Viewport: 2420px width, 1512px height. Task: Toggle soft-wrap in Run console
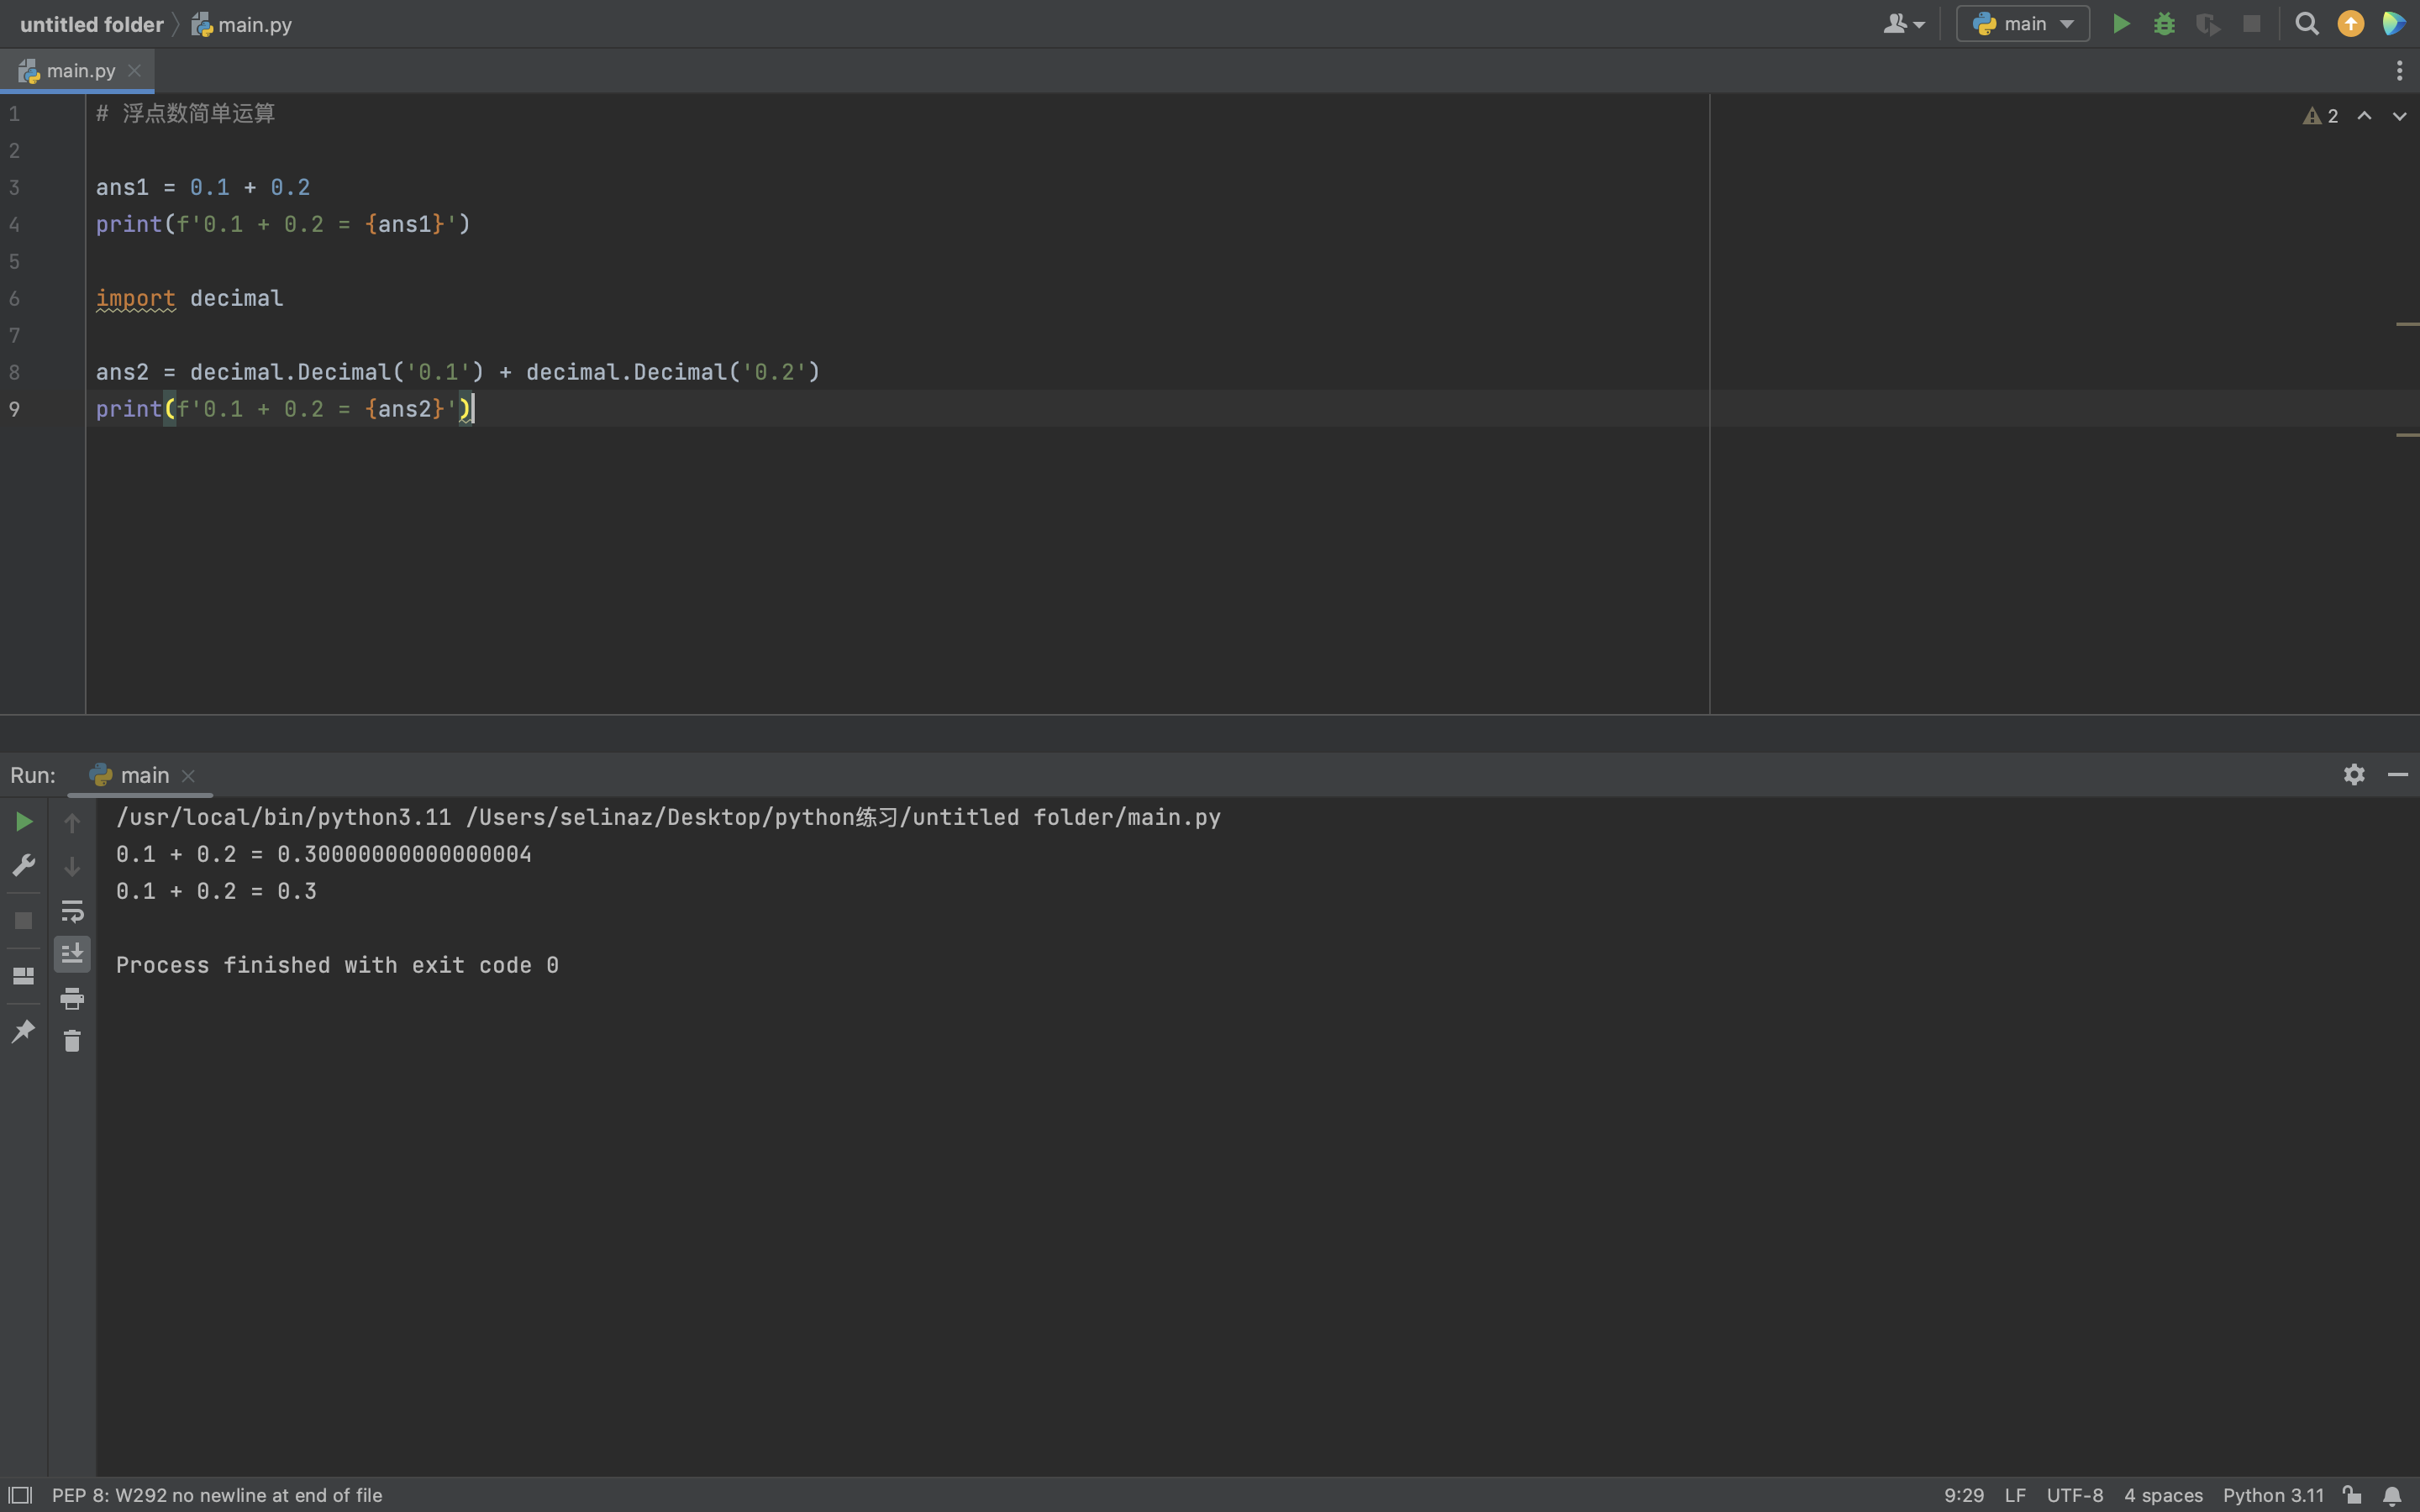coord(72,911)
